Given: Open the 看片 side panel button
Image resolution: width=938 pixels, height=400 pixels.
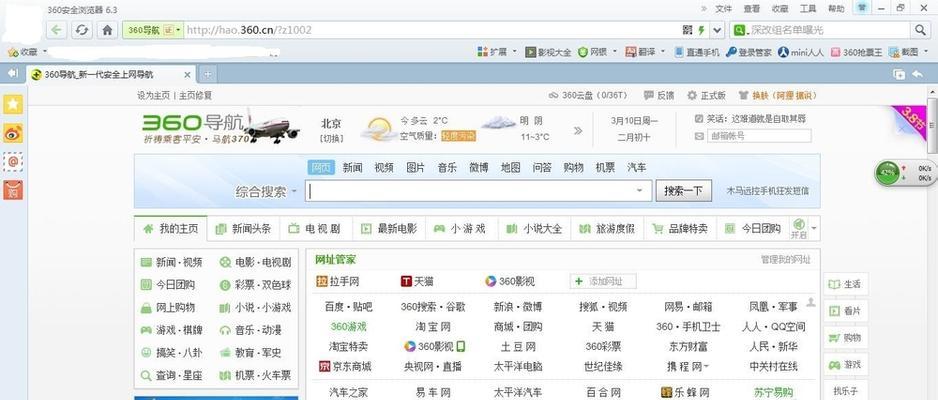Looking at the screenshot, I should coord(846,310).
